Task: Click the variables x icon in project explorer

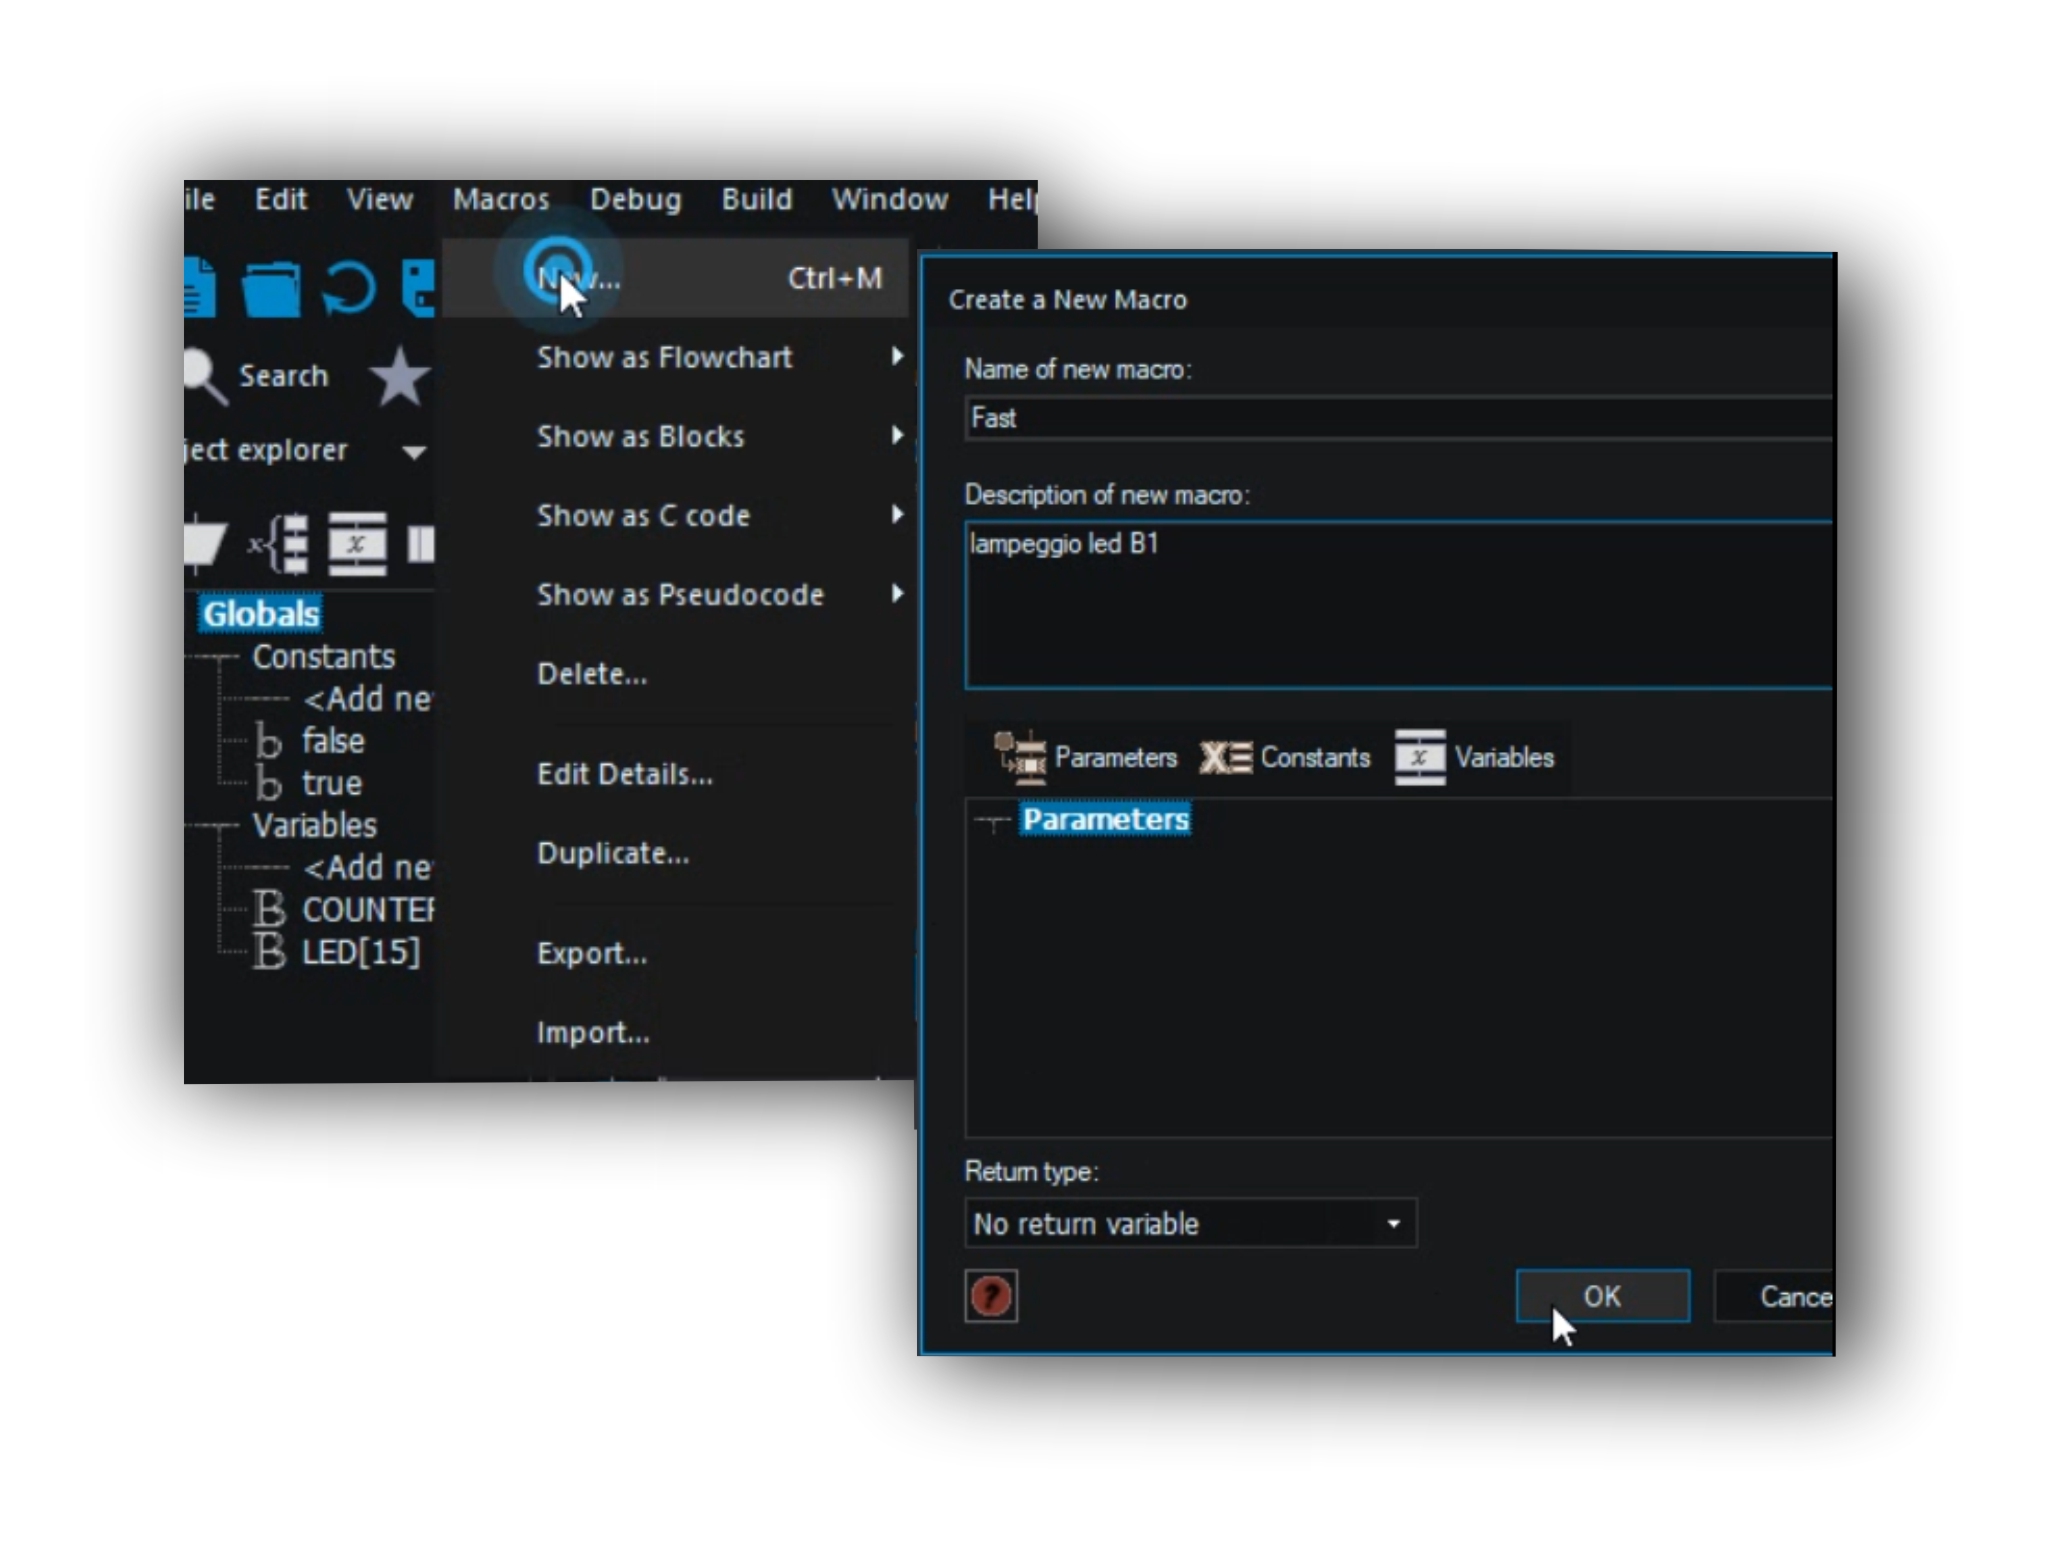Action: click(357, 544)
